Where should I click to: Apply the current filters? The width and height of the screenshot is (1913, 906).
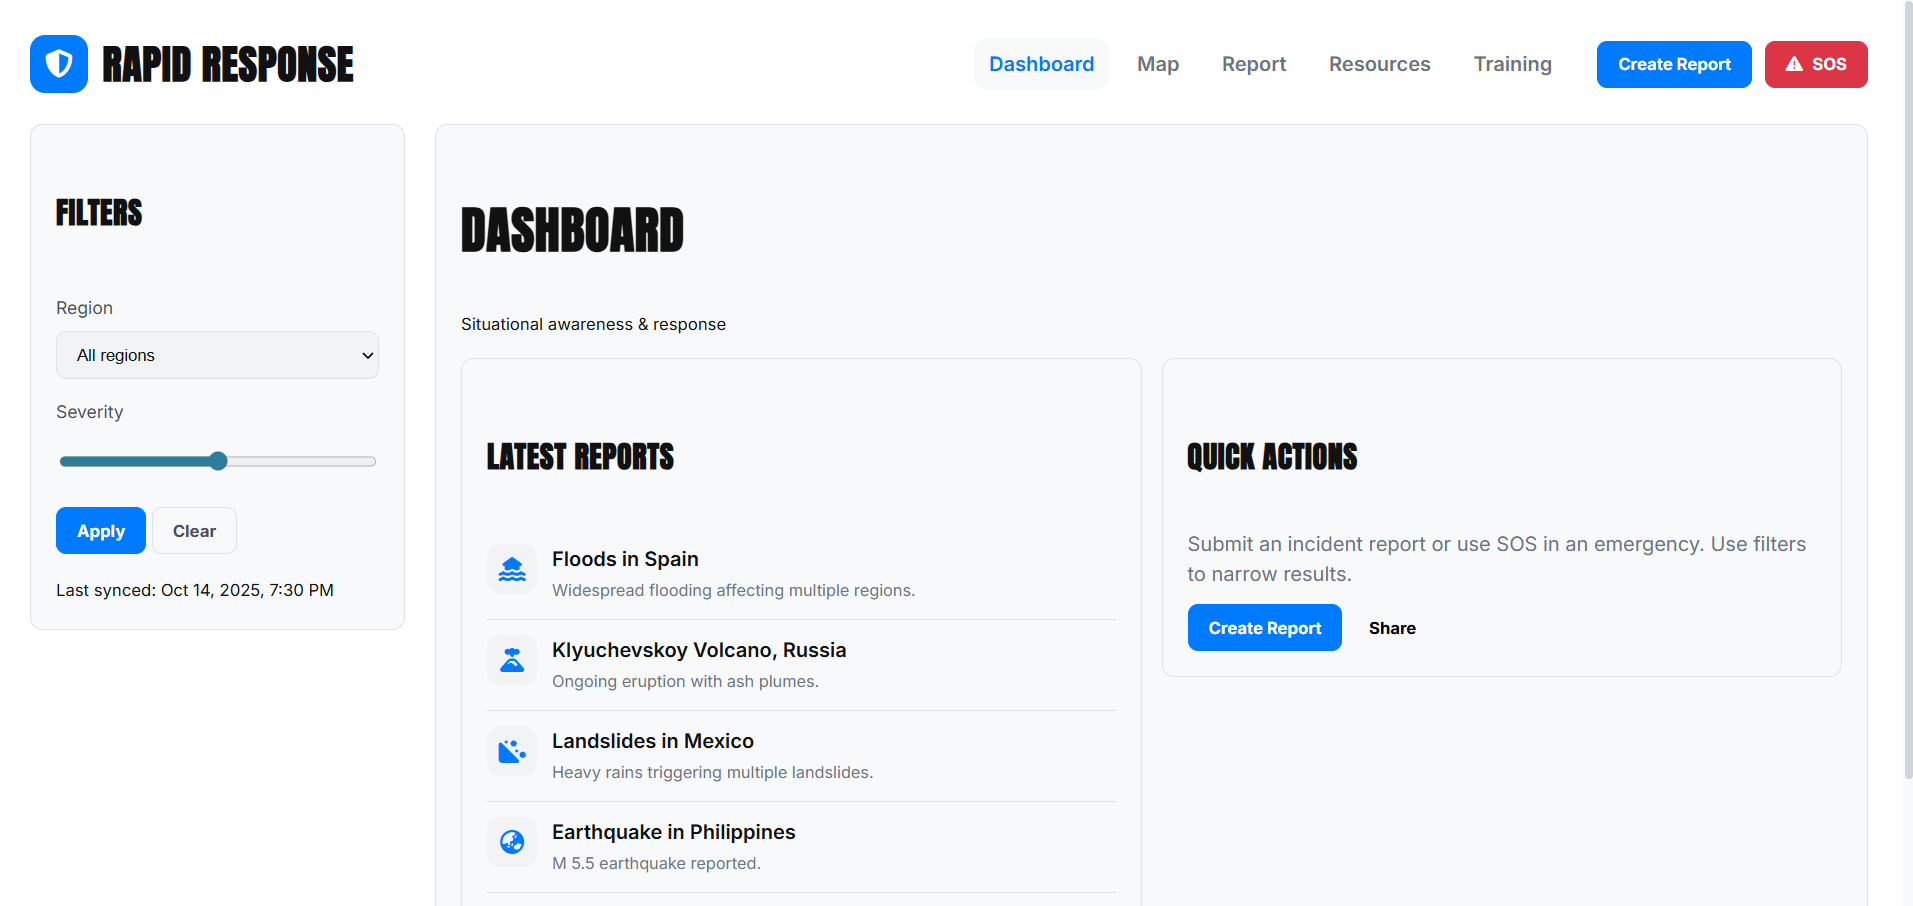click(100, 530)
